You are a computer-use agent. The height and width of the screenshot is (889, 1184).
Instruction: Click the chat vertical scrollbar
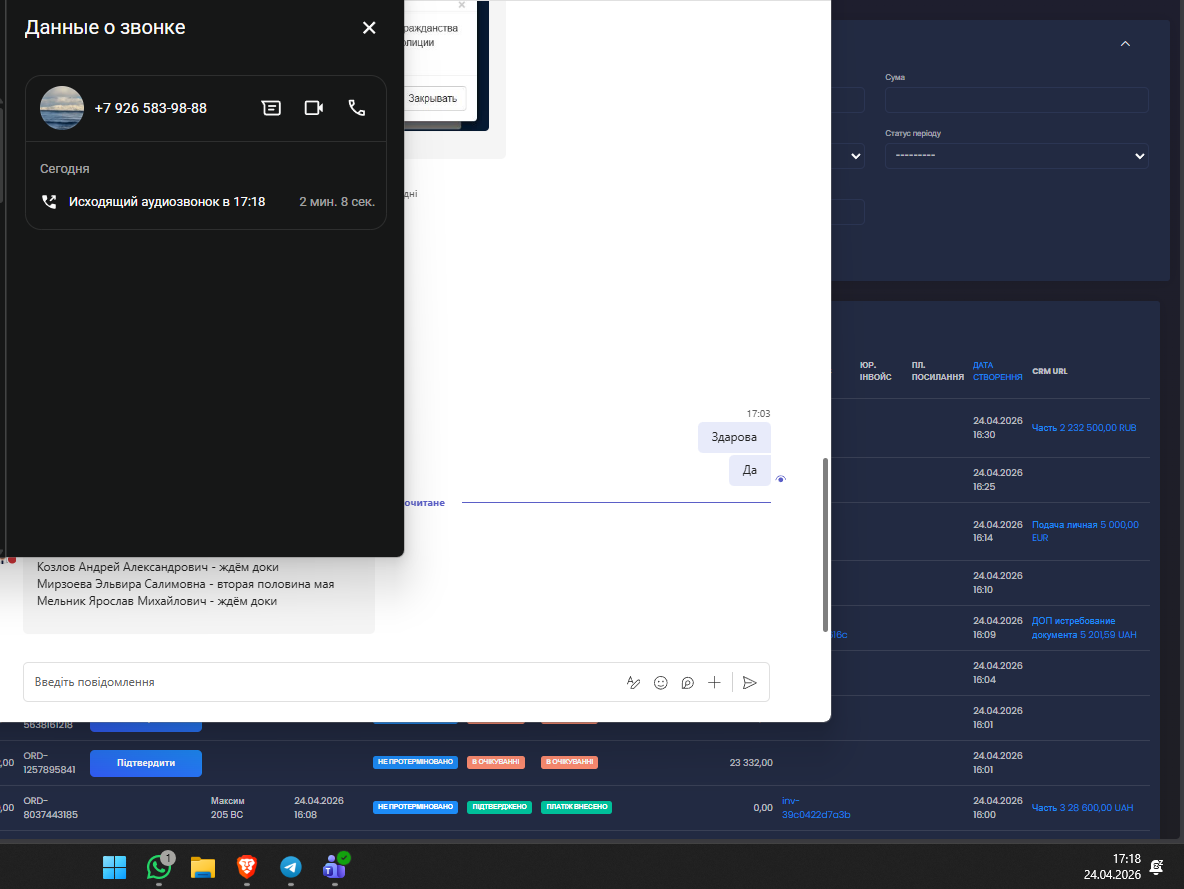[825, 544]
